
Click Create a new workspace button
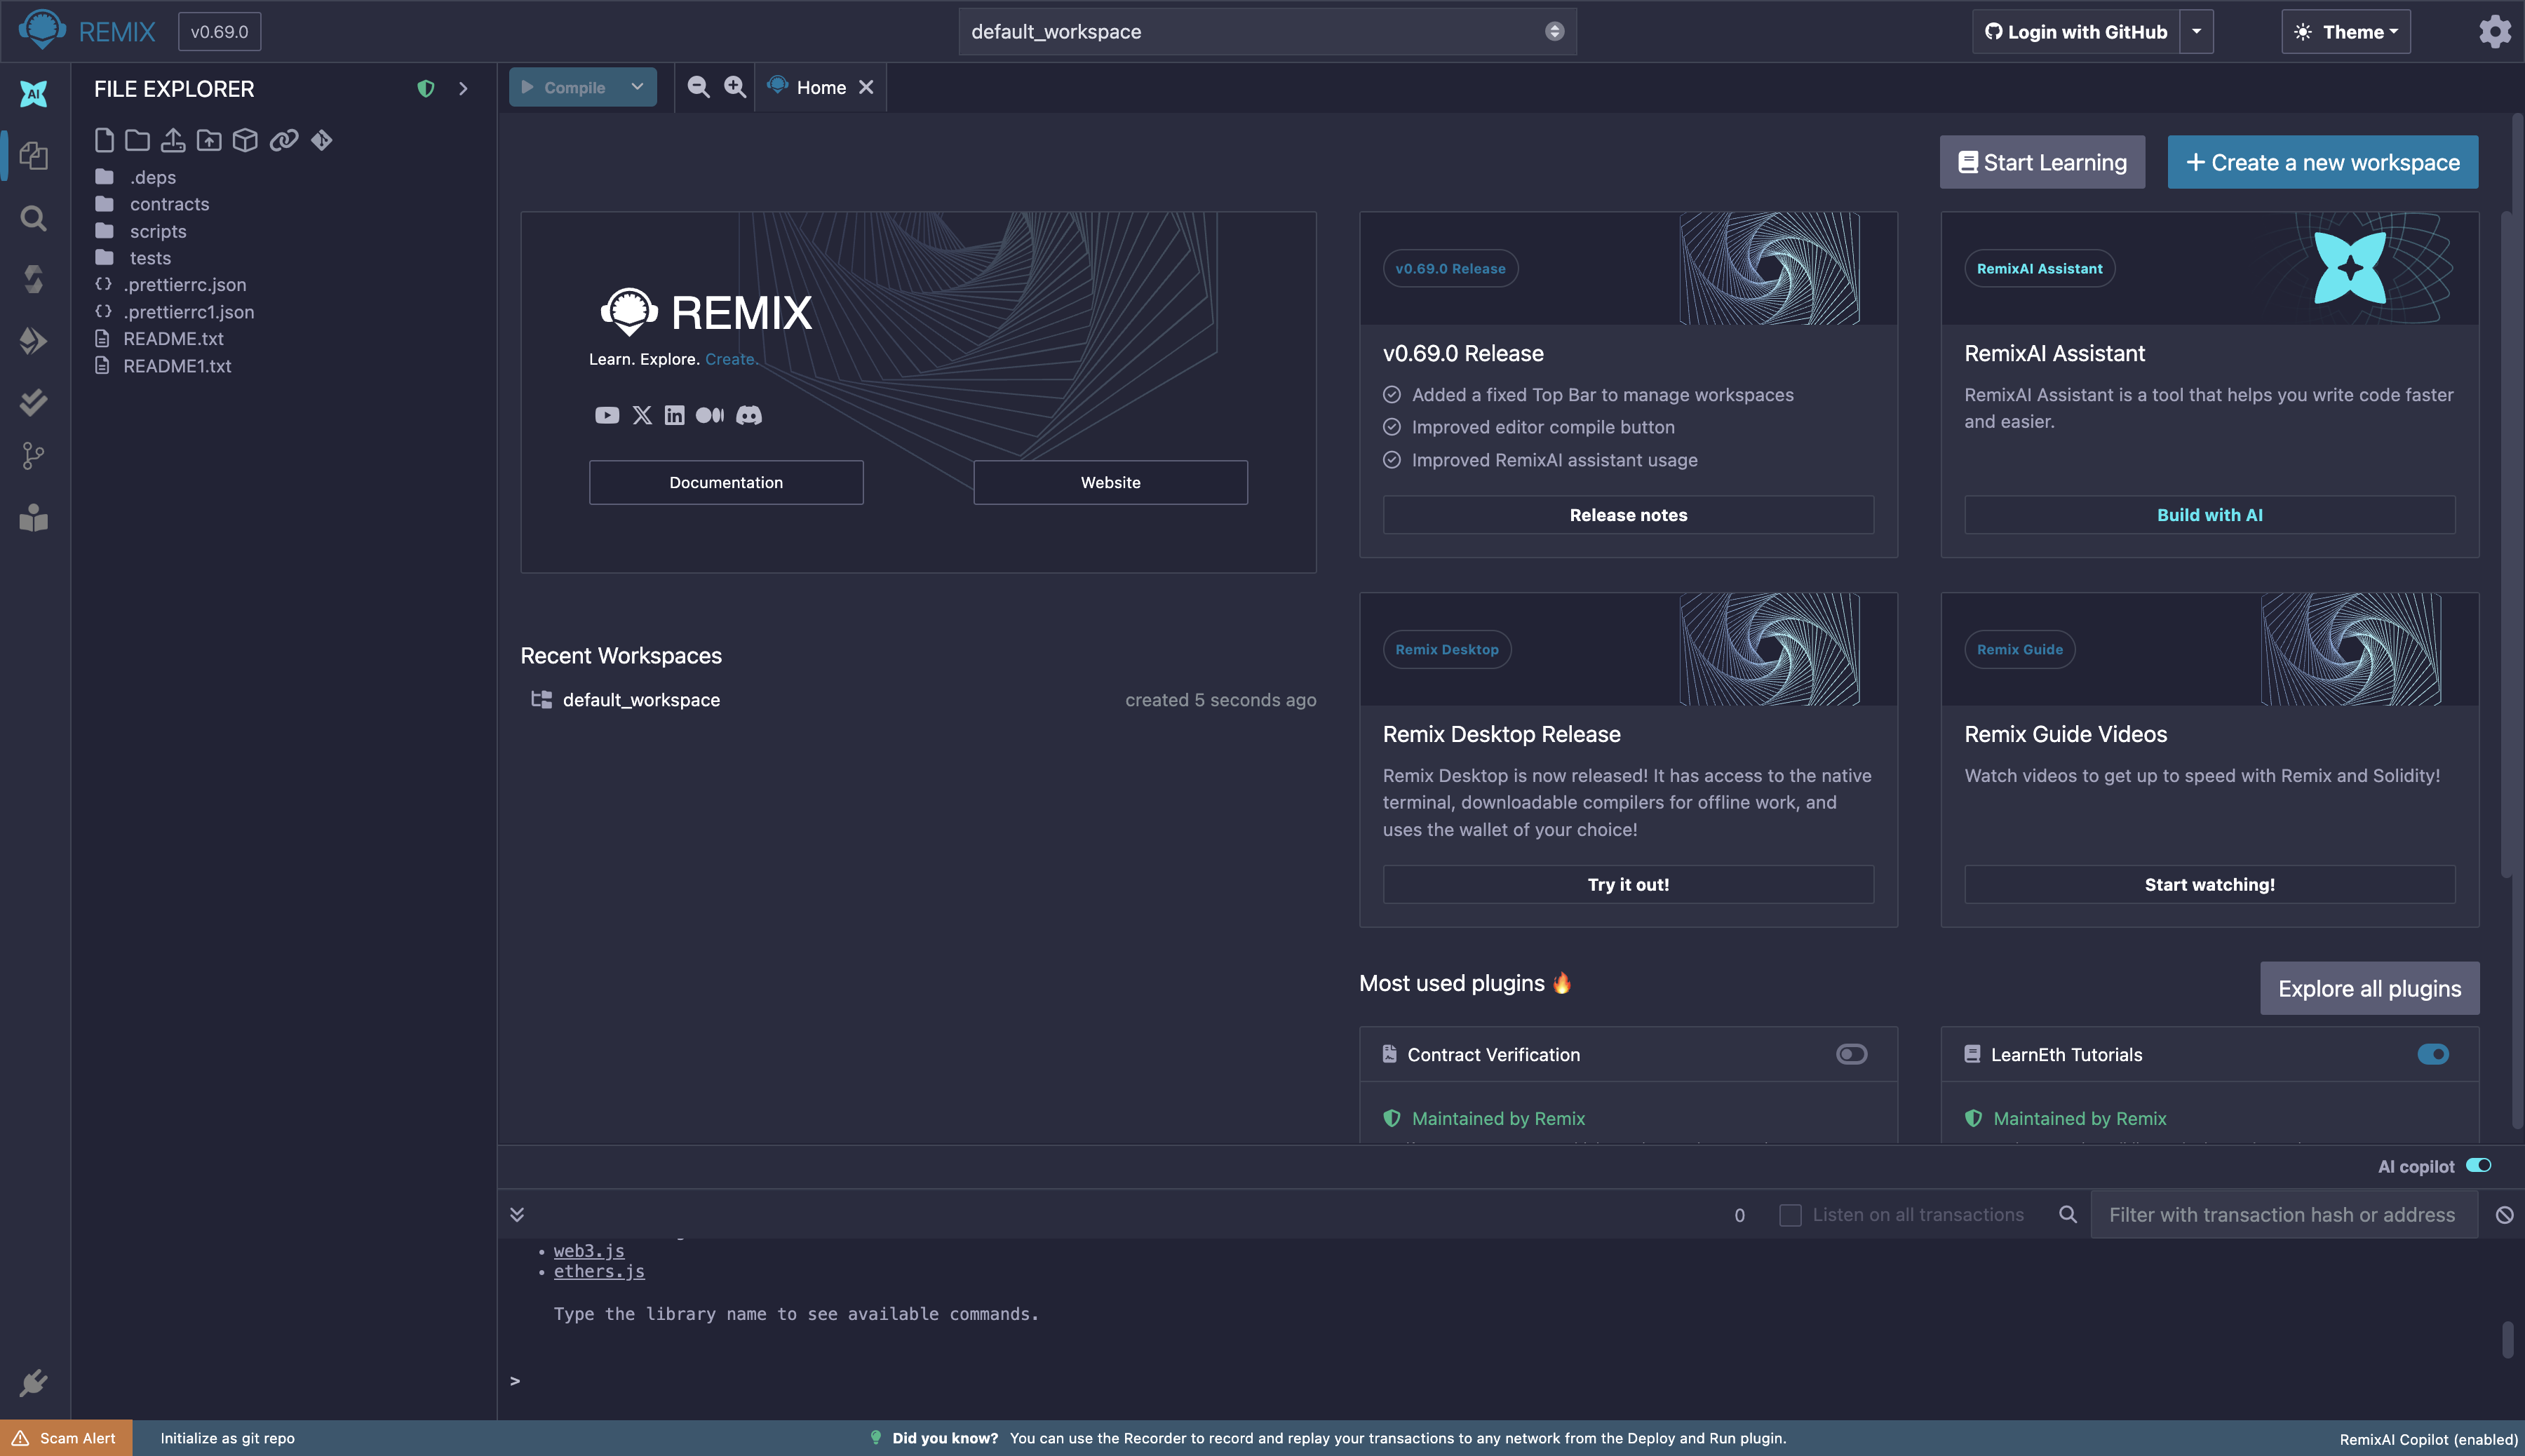[2322, 162]
